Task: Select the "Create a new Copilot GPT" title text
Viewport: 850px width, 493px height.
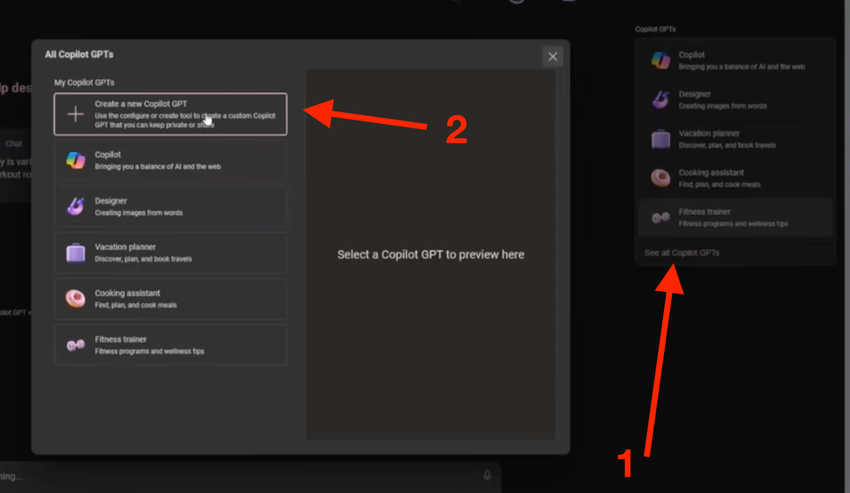Action: [141, 104]
